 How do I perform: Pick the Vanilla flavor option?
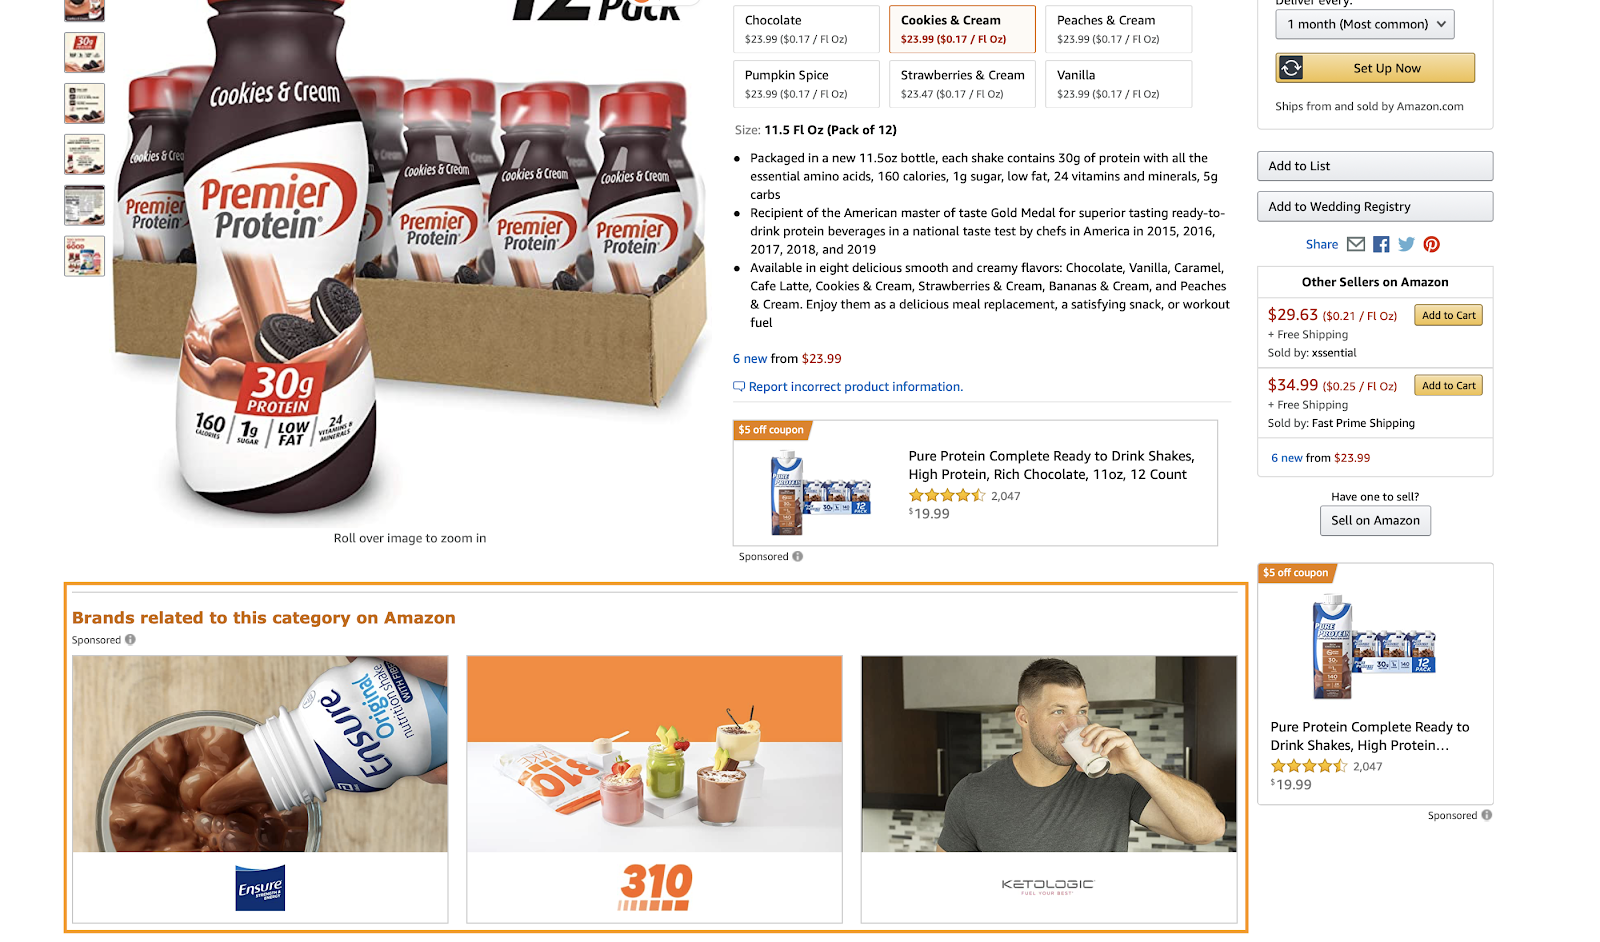pyautogui.click(x=1118, y=84)
